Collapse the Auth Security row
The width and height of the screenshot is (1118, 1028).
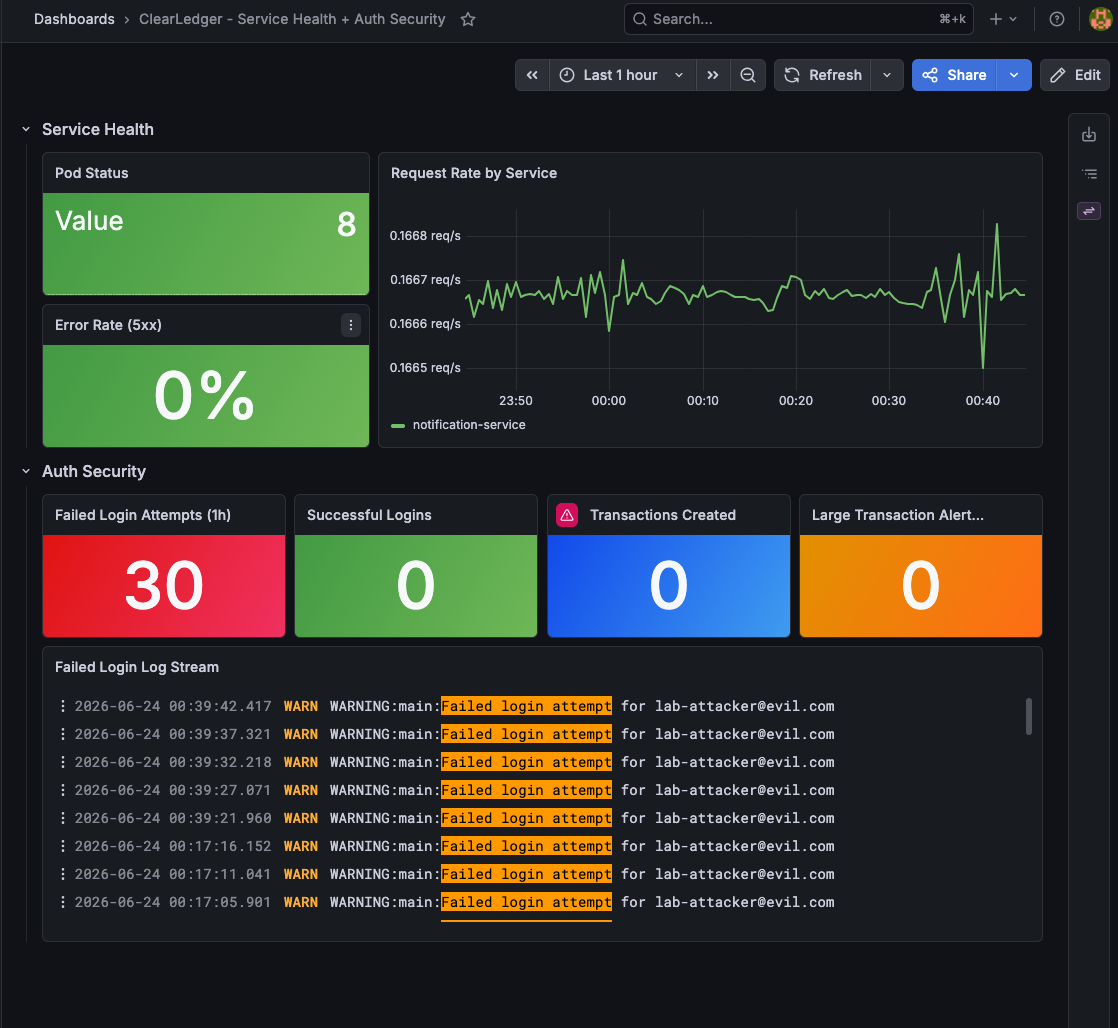pos(26,471)
